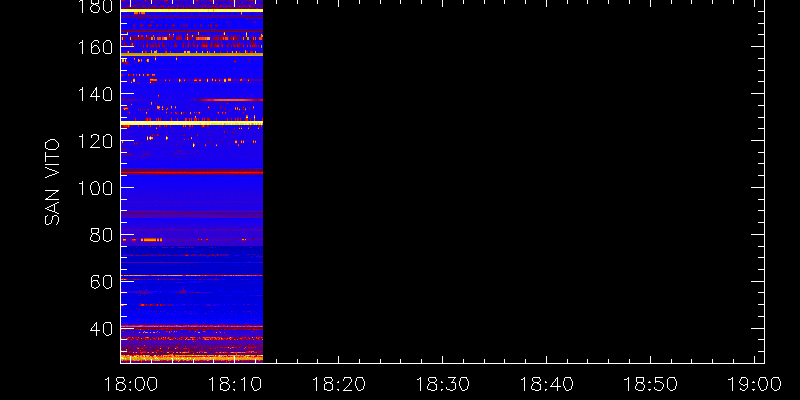The image size is (800, 400).
Task: Click the 18:10 time axis label
Action: [235, 384]
